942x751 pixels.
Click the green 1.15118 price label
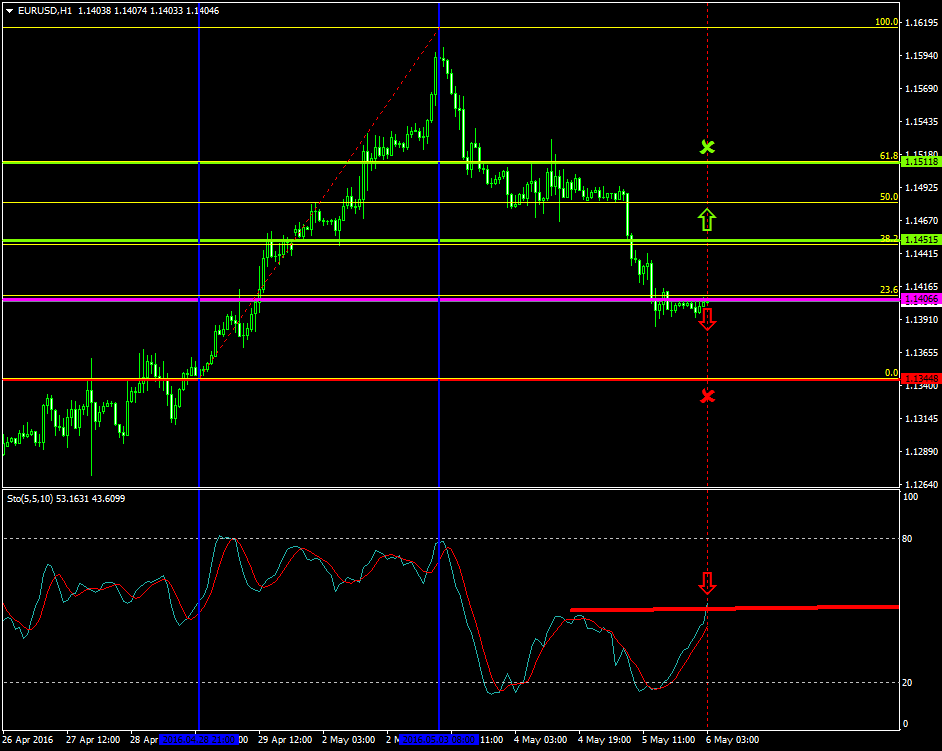coord(920,162)
